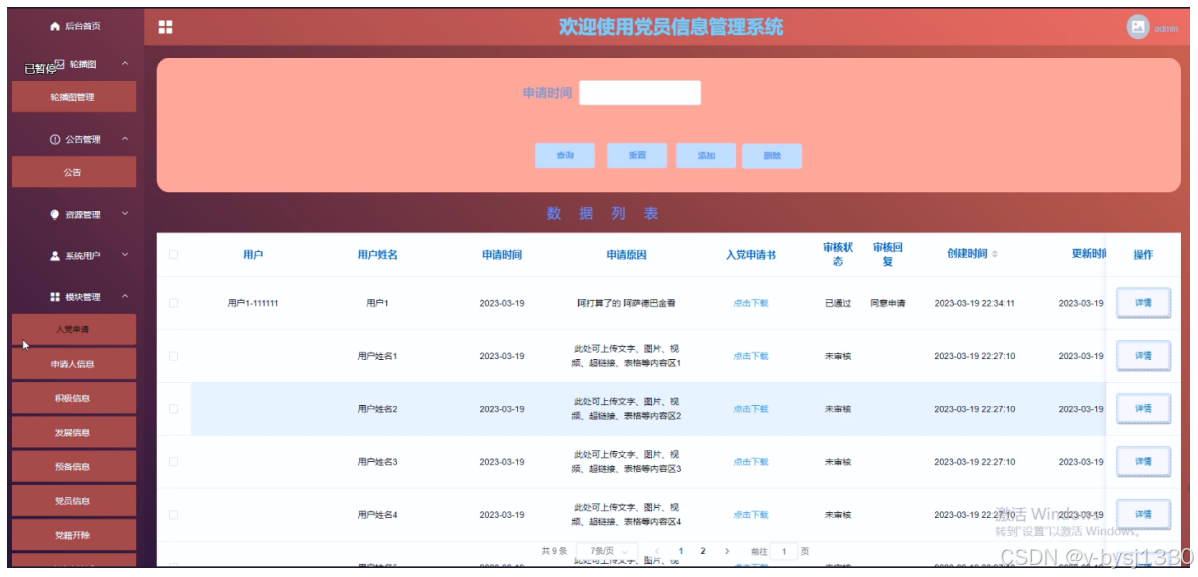Select 申请人信息 in the sidebar
This screenshot has height=577, width=1198.
[73, 364]
